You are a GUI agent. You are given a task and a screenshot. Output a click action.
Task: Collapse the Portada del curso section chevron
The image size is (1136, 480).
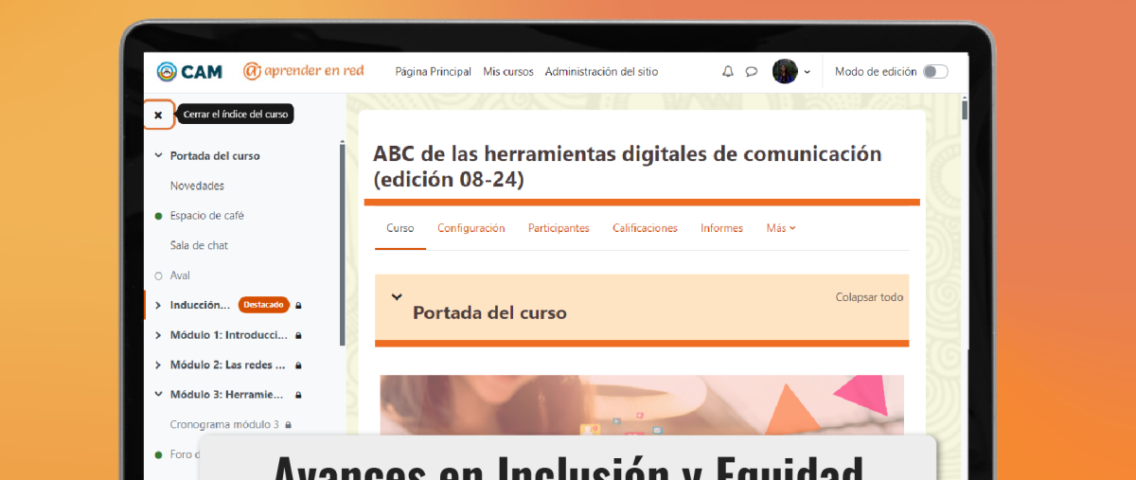pyautogui.click(x=396, y=297)
